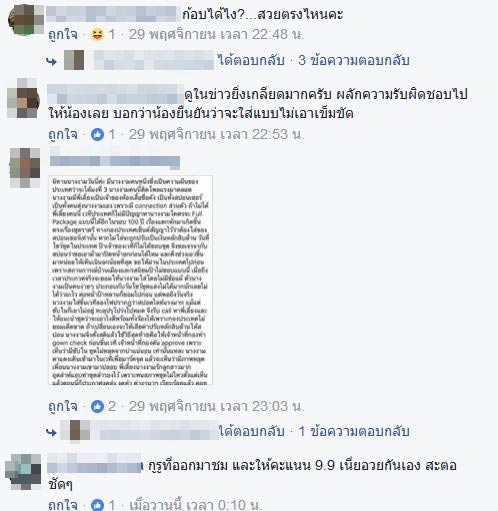498x511 pixels.
Task: Like the 22:53 comment via ถูกใจ
Action: tap(63, 134)
